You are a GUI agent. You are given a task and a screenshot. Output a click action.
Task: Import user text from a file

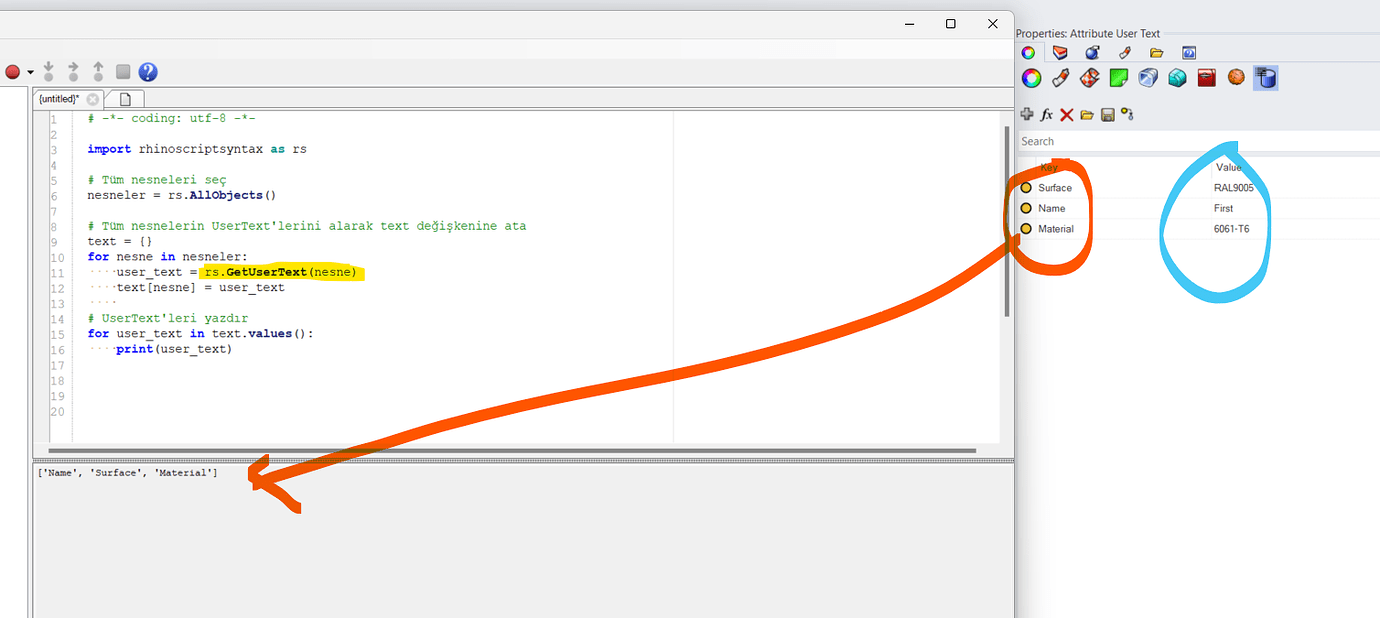click(1087, 114)
